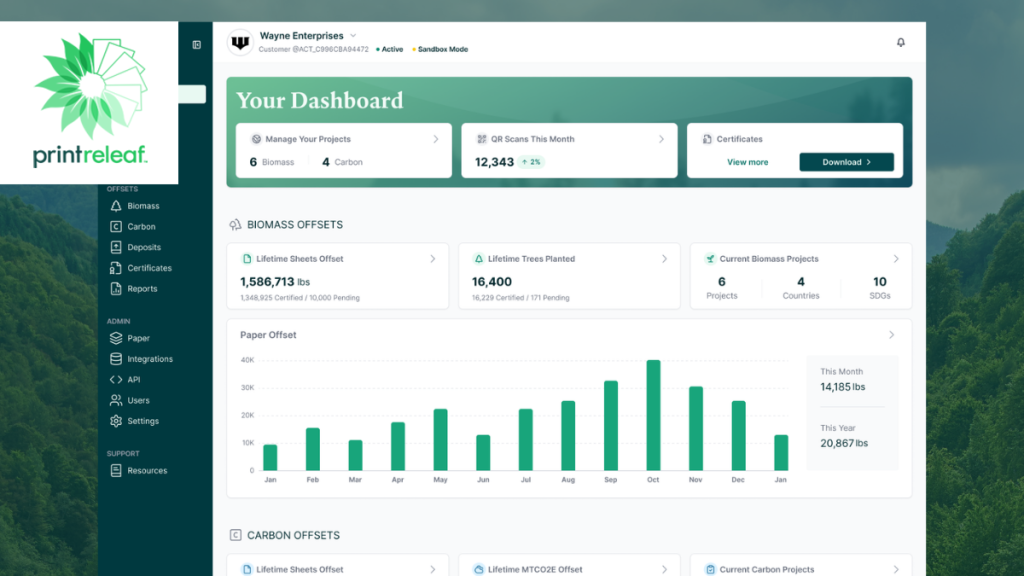Open the Biomass menu item
The width and height of the screenshot is (1024, 576).
click(143, 206)
